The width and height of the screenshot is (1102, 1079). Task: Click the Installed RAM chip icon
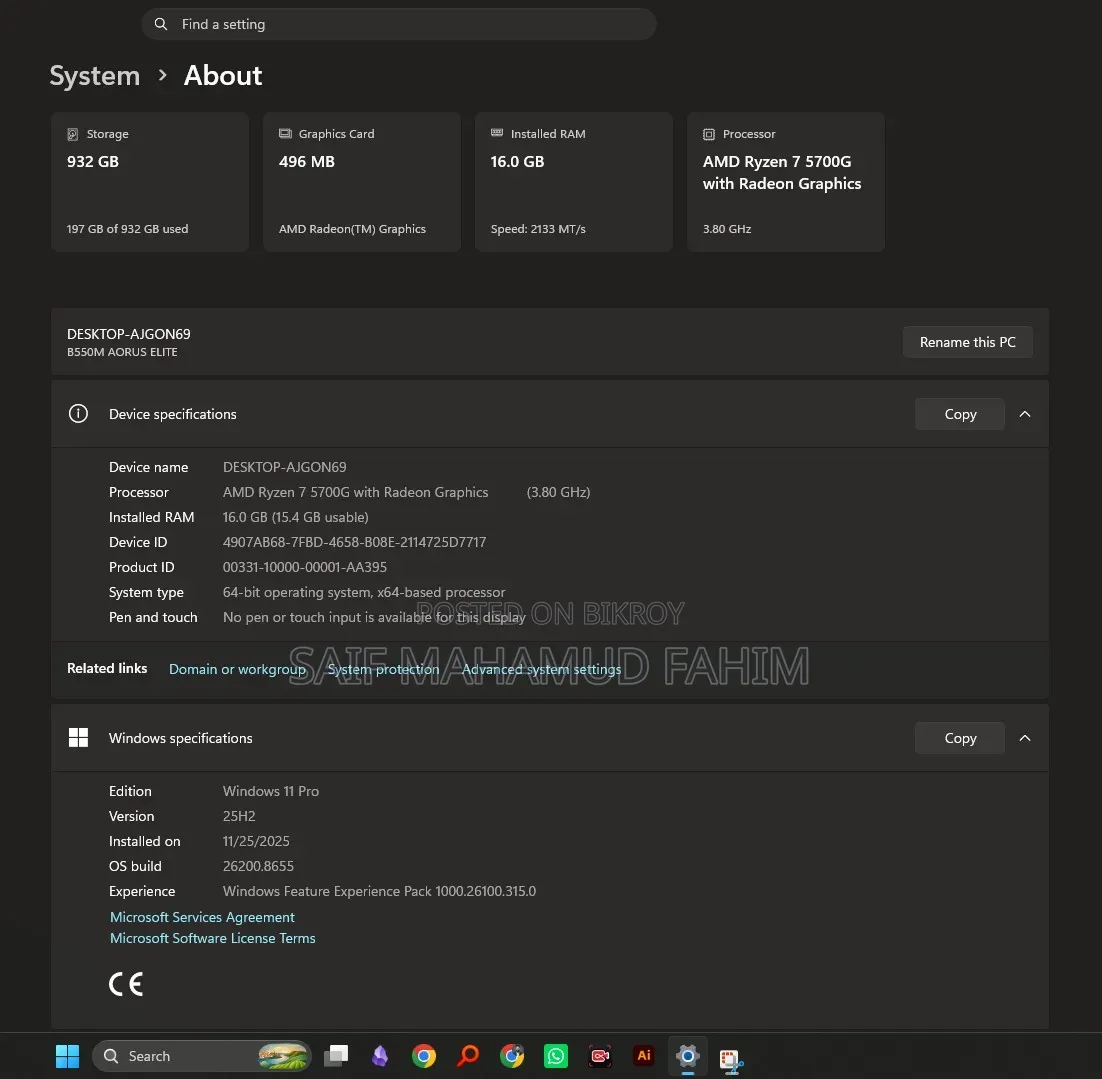click(497, 133)
